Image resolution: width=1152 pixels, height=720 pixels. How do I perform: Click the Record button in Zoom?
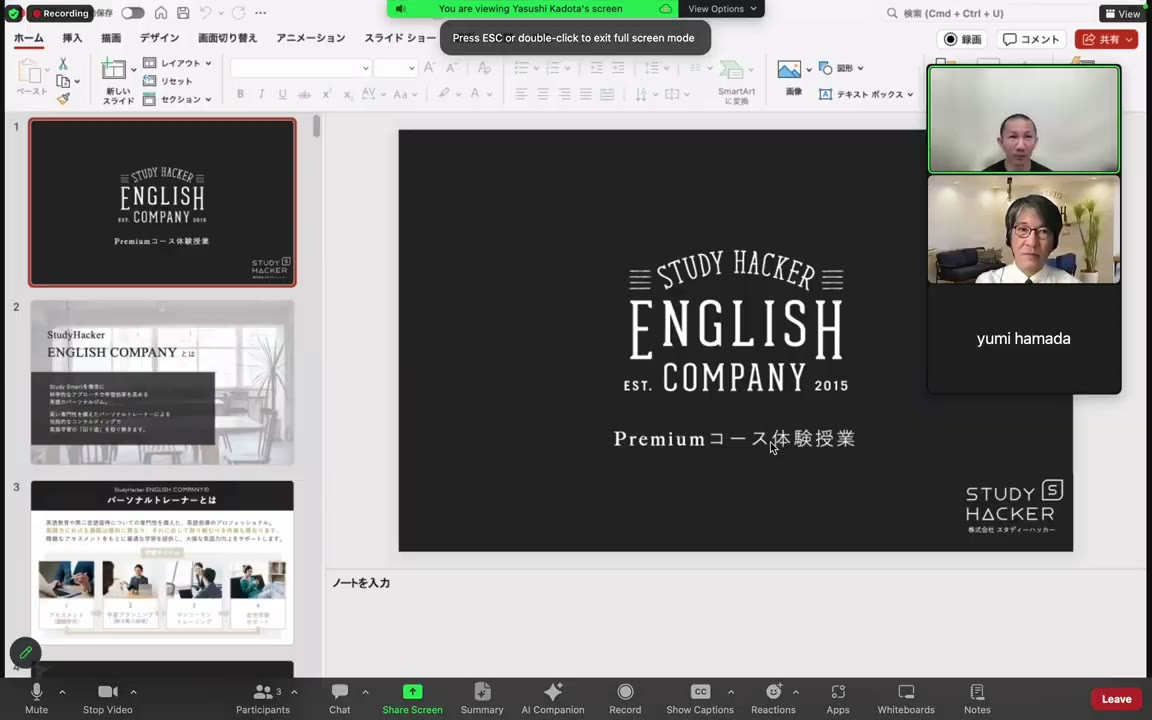pos(625,699)
